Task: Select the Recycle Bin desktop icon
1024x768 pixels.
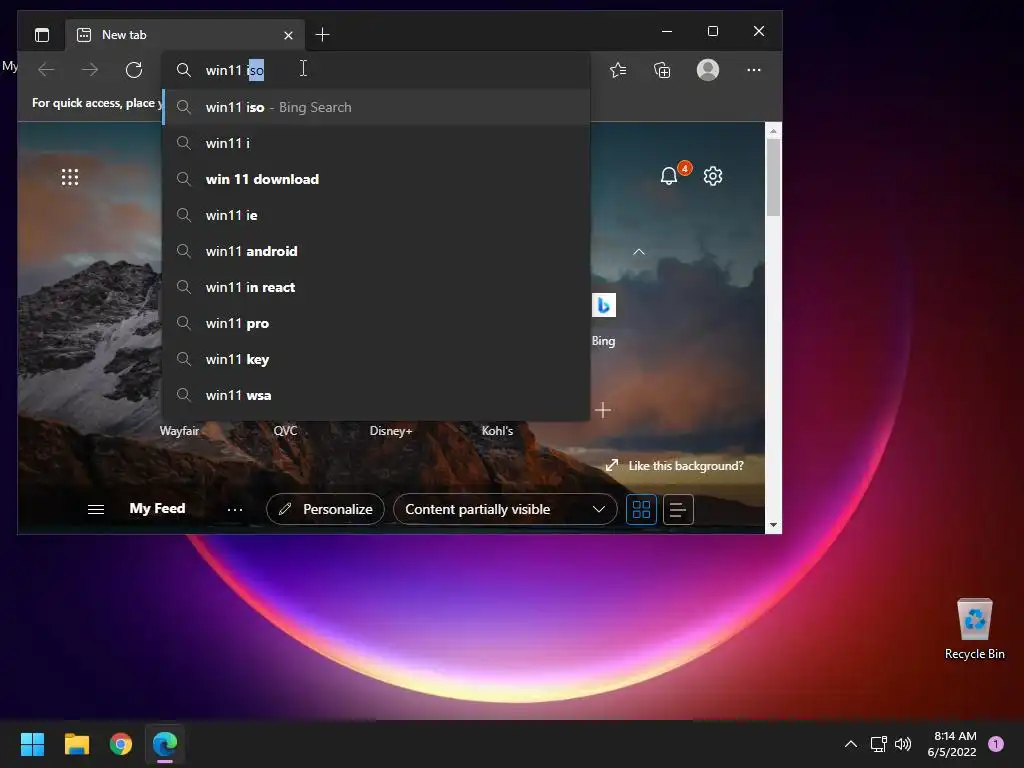Action: click(974, 629)
